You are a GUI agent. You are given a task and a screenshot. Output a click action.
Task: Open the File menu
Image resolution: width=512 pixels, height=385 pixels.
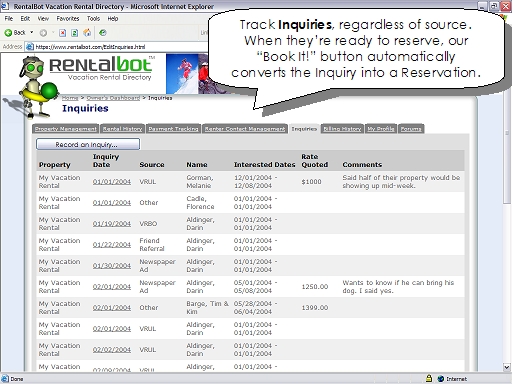click(x=9, y=19)
